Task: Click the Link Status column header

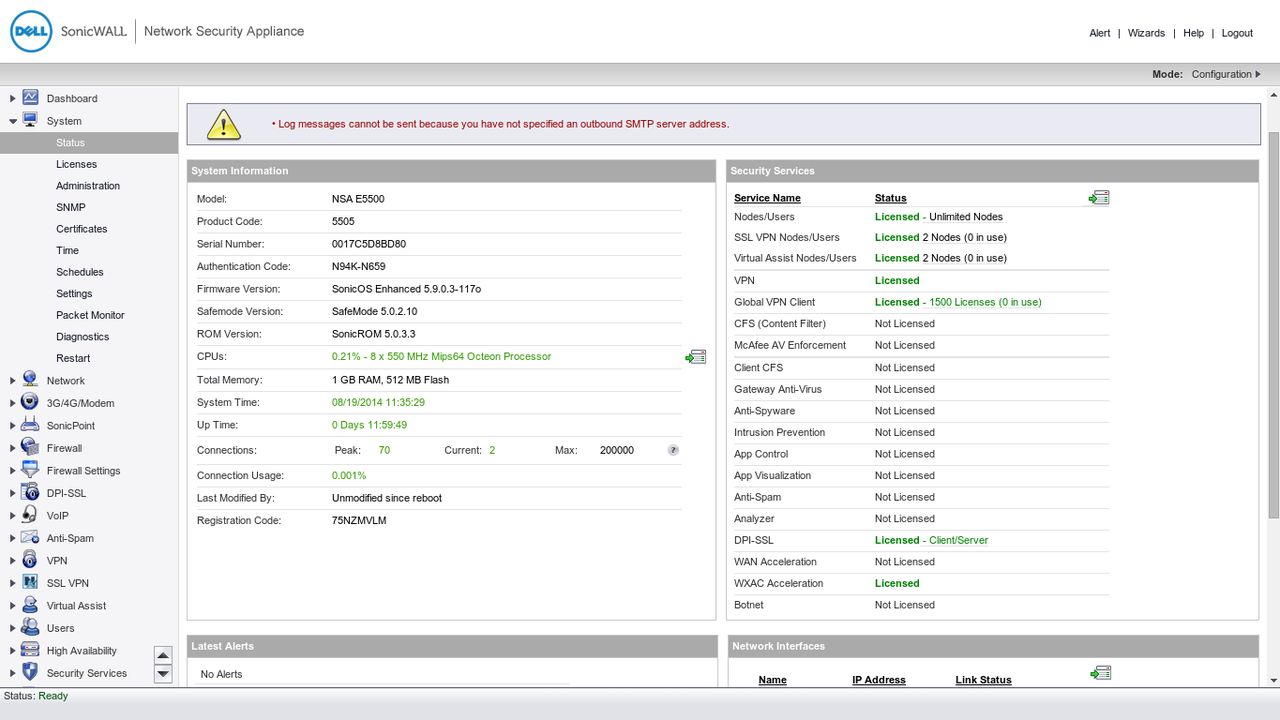Action: 983,680
